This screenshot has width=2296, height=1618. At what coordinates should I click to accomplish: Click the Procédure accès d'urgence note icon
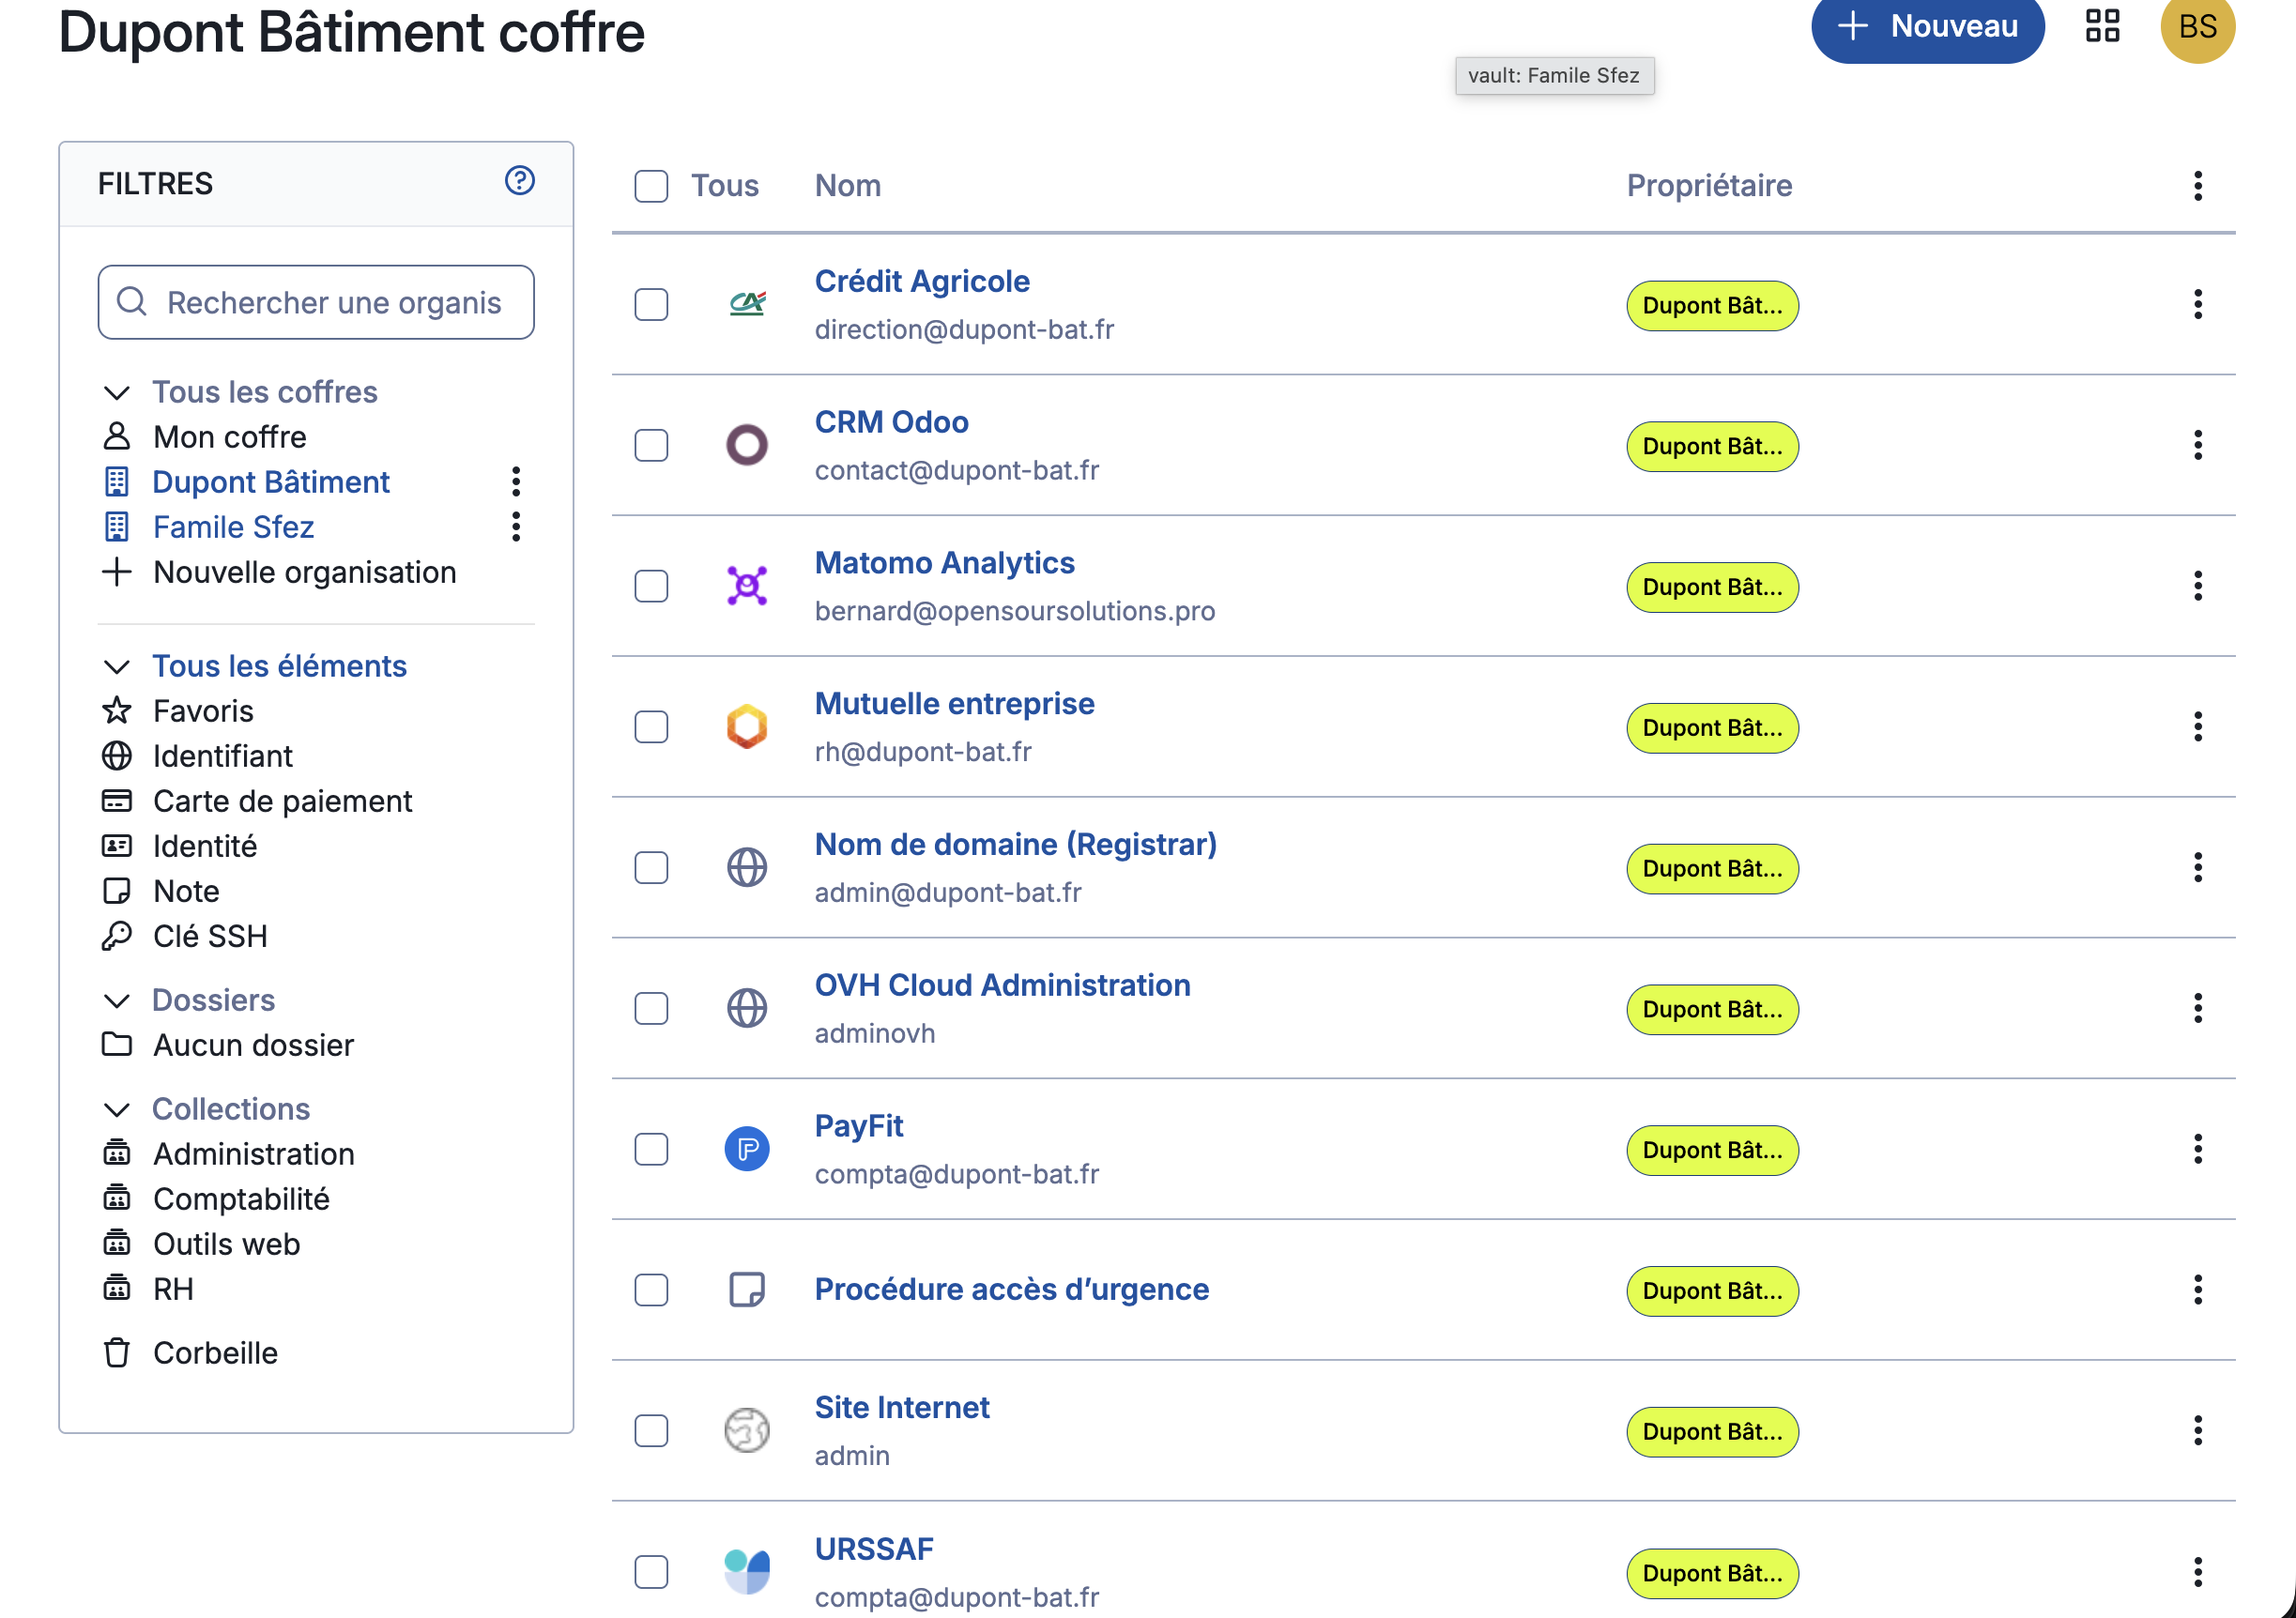[747, 1290]
